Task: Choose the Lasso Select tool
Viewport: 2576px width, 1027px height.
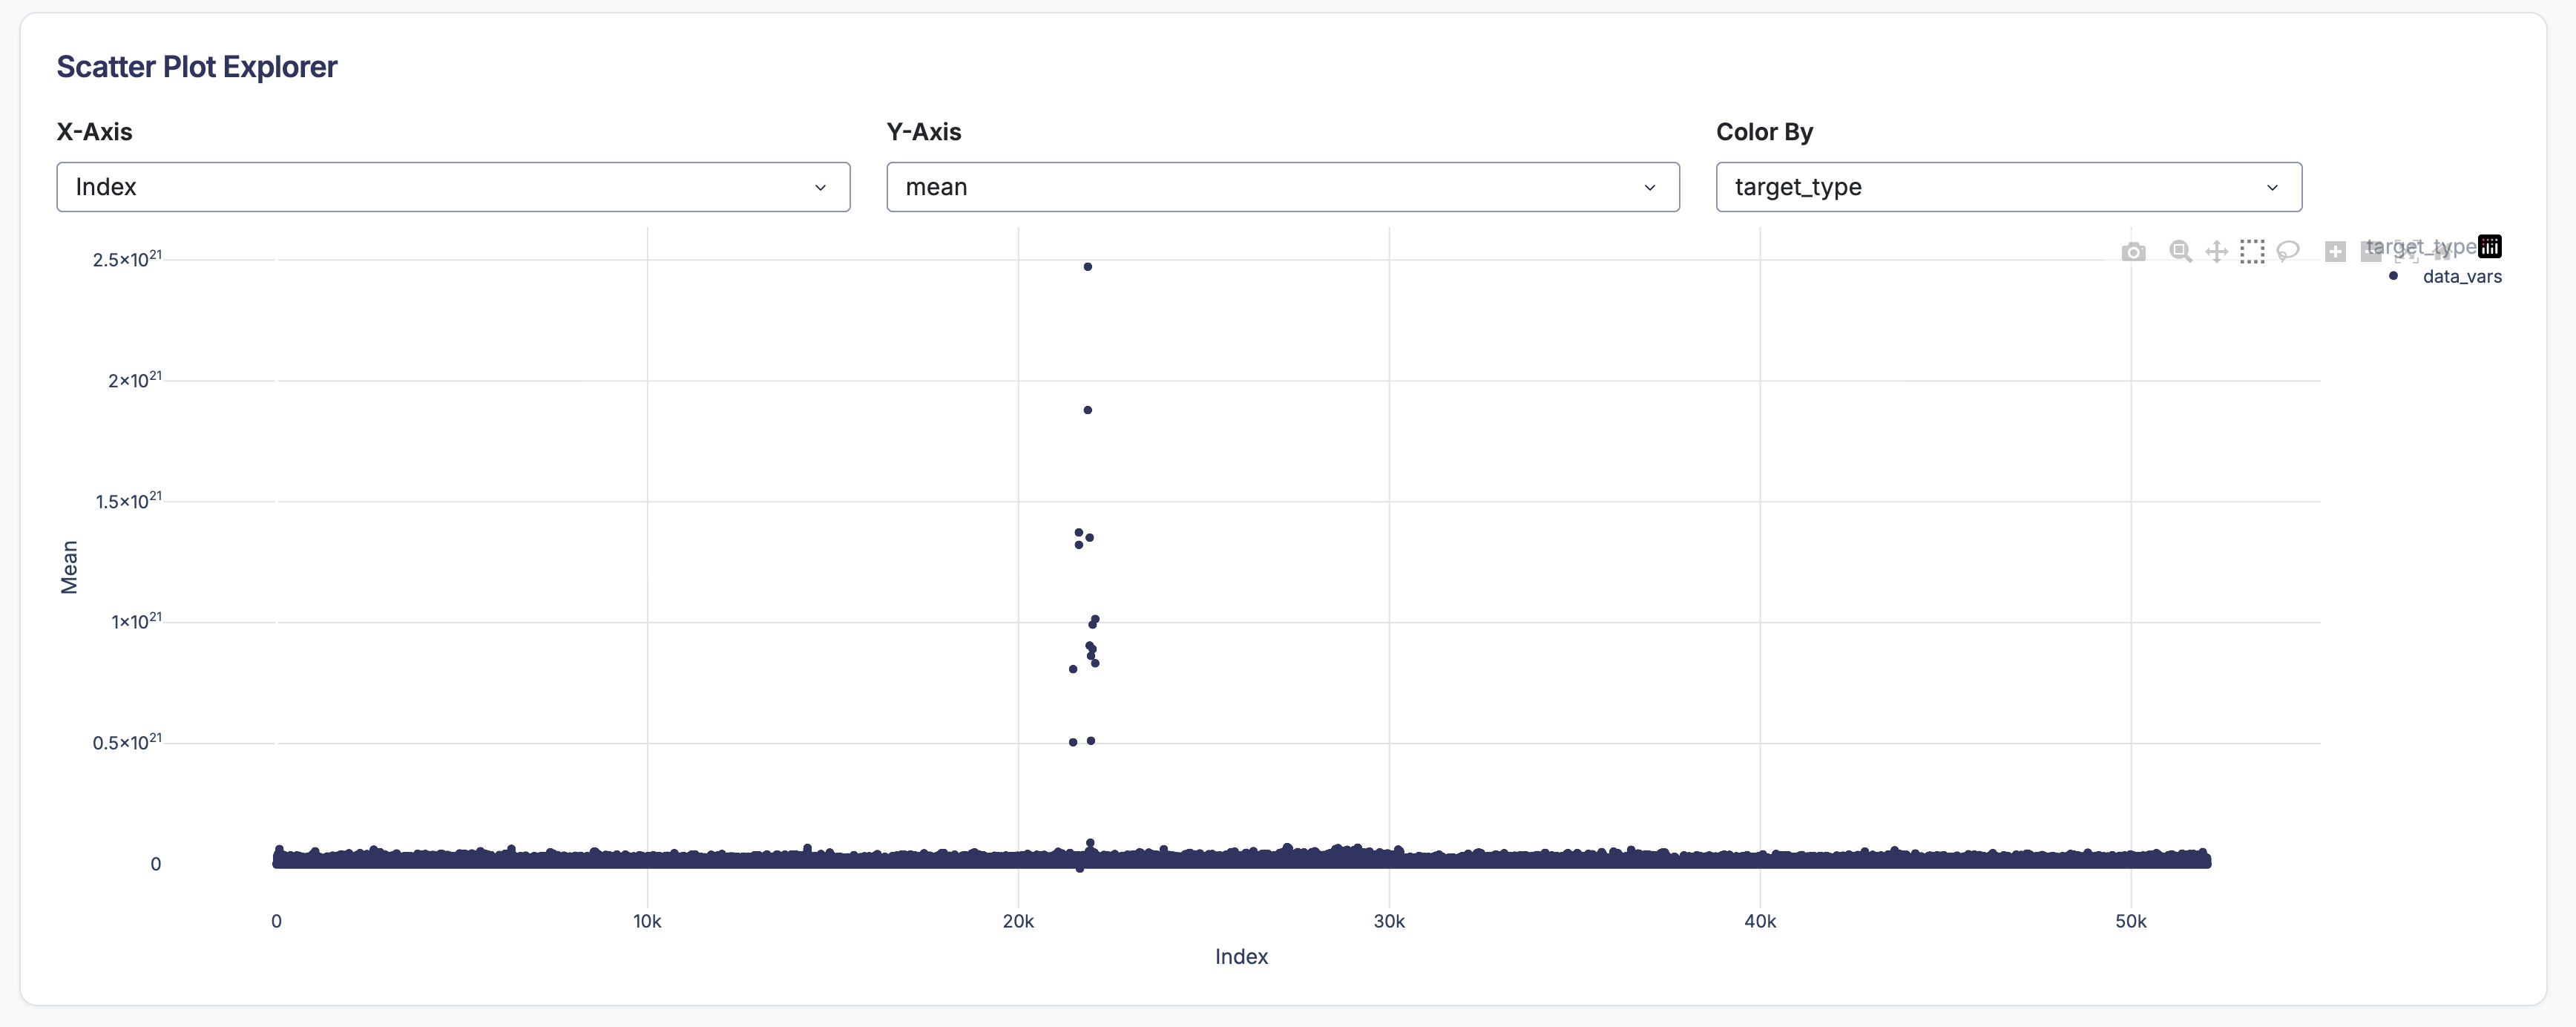Action: pyautogui.click(x=2288, y=251)
